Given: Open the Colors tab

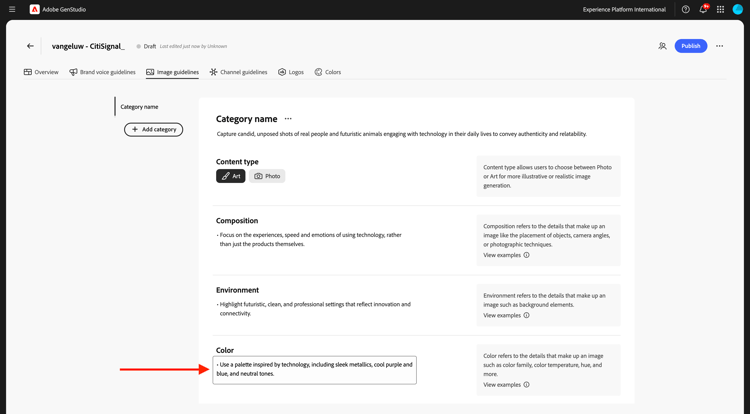Looking at the screenshot, I should pyautogui.click(x=327, y=72).
